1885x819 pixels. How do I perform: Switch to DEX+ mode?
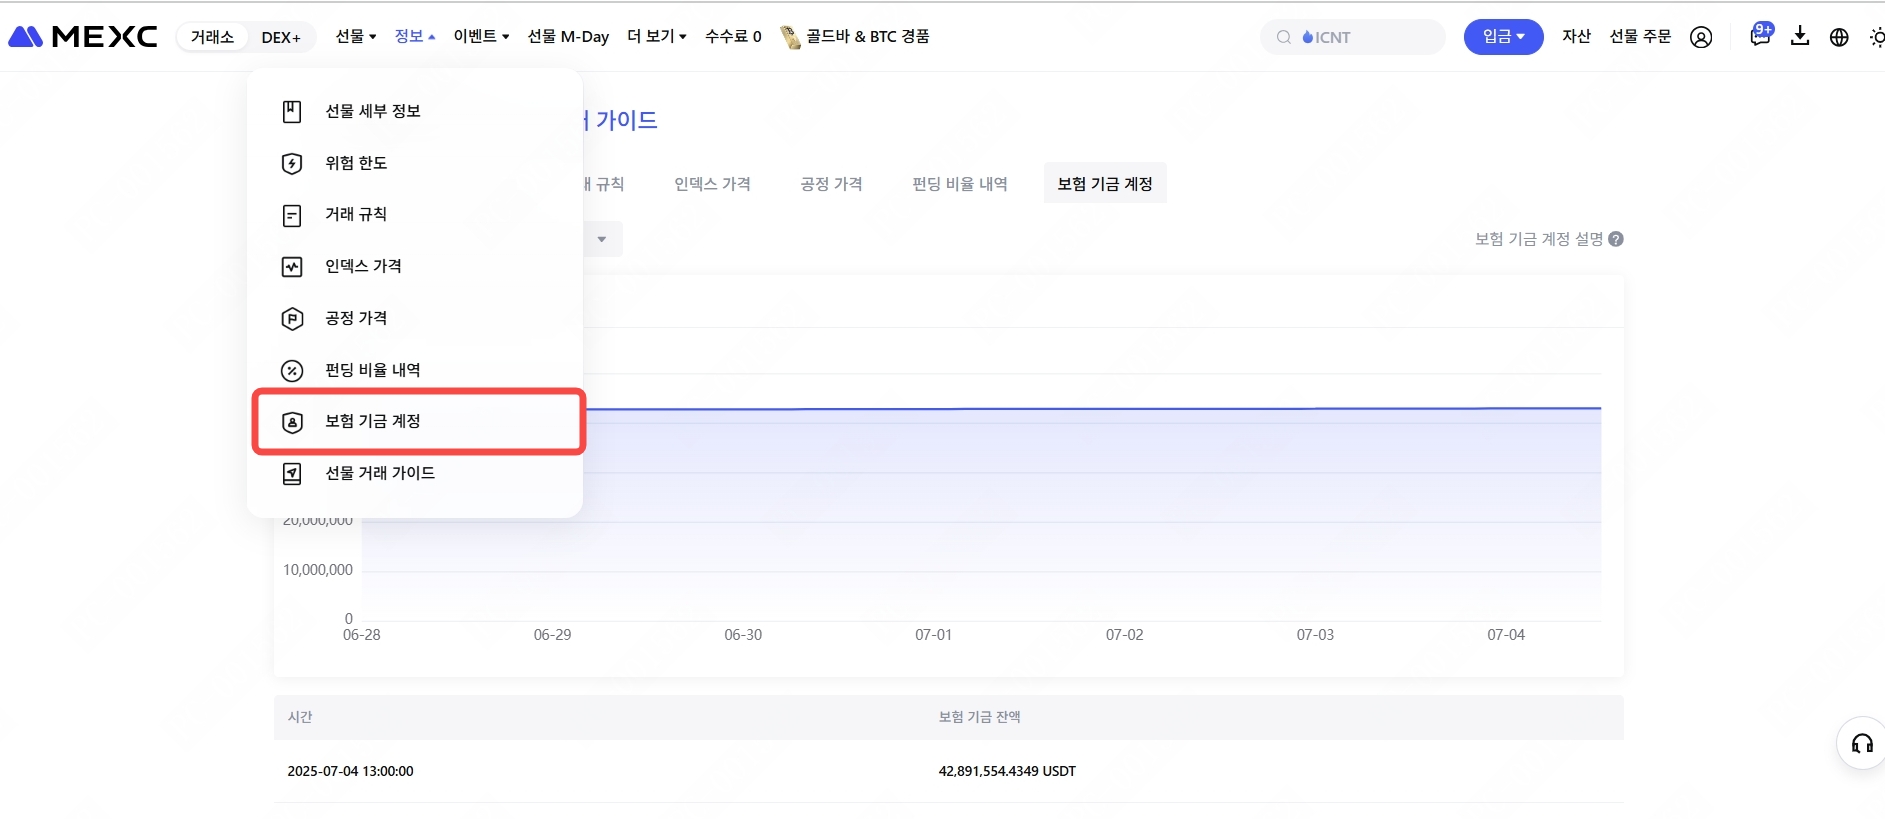click(281, 37)
